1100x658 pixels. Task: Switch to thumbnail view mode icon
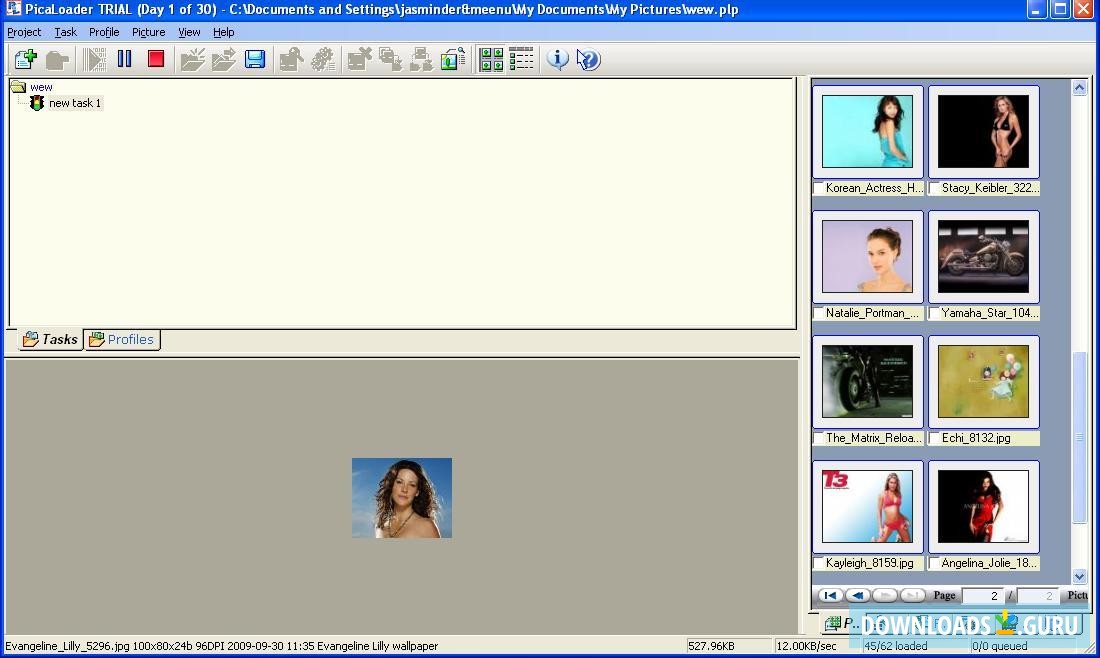point(491,60)
